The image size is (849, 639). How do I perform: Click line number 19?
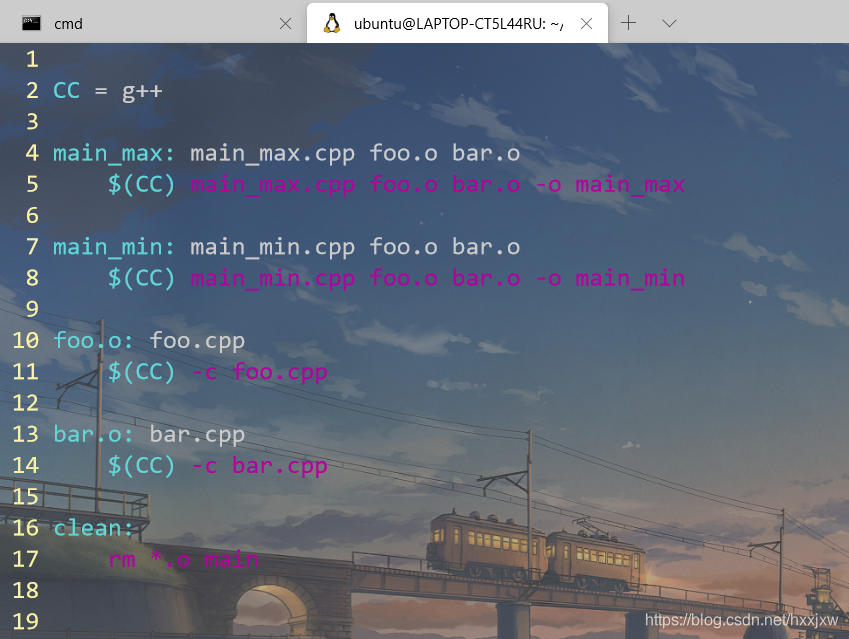pos(25,622)
